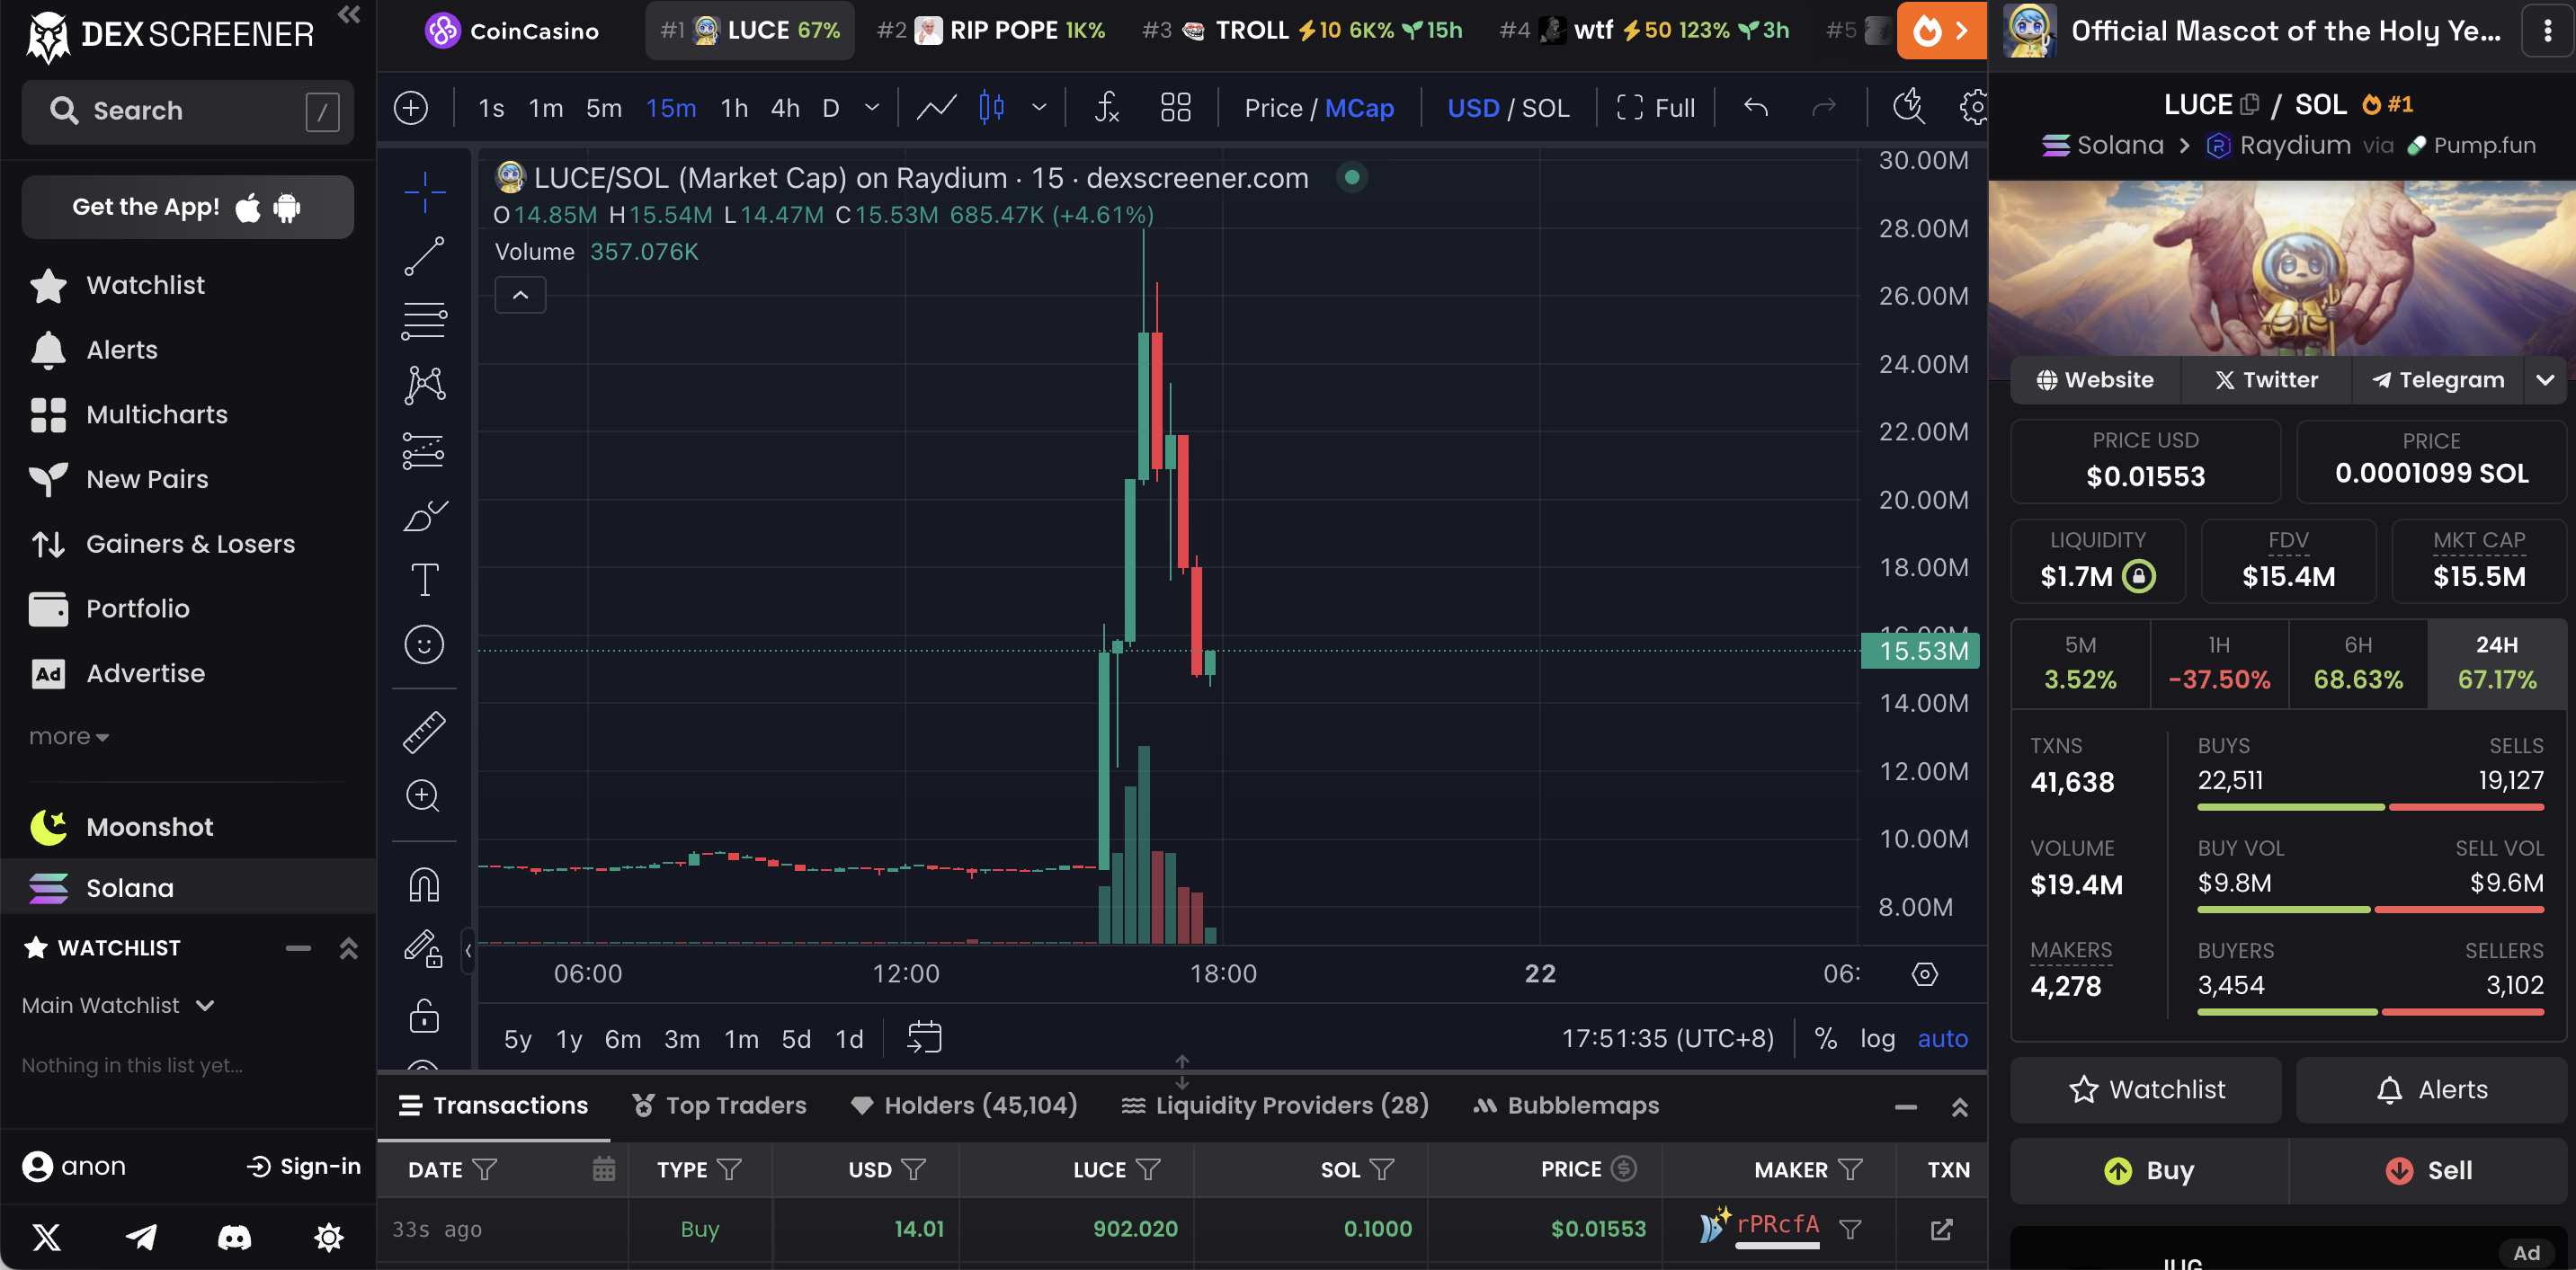Open the Main Watchlist dropdown
Screen dimensions: 2576x1270
[x=118, y=1005]
